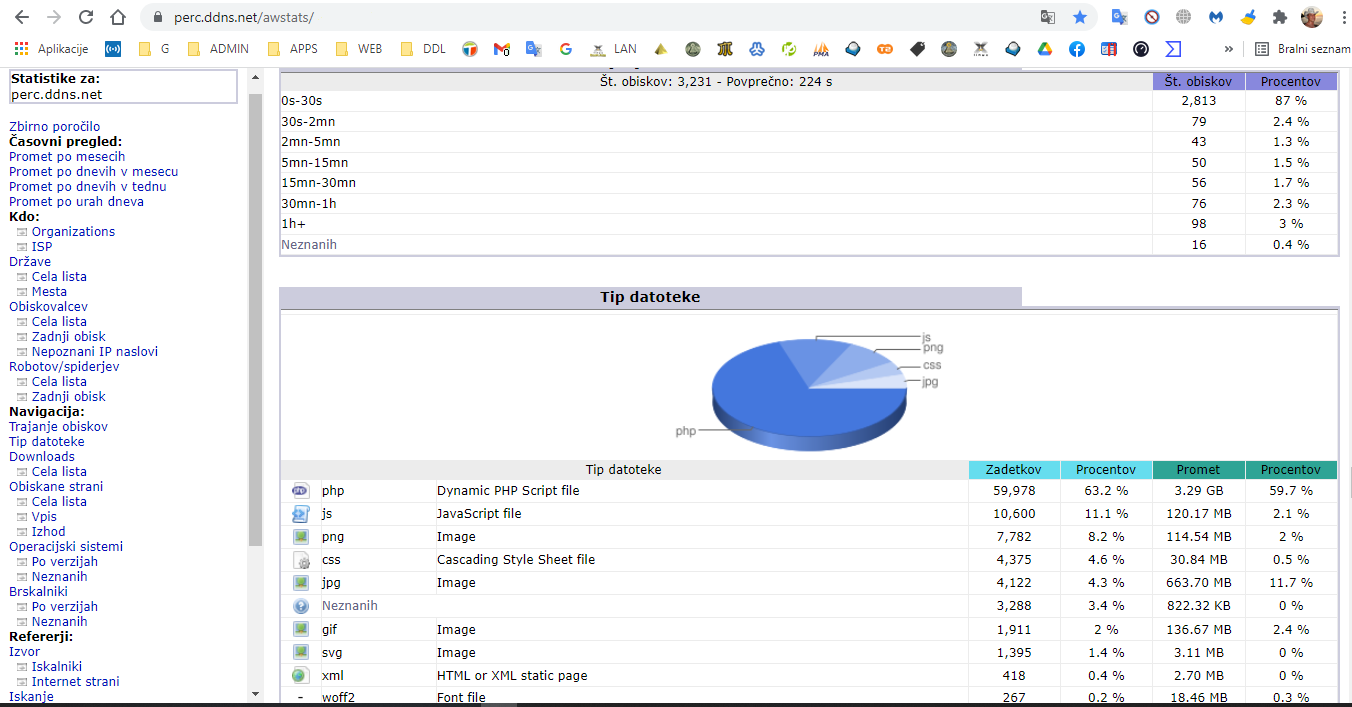Viewport: 1352px width, 707px height.
Task: Open Internet strani link
Action: [x=75, y=681]
